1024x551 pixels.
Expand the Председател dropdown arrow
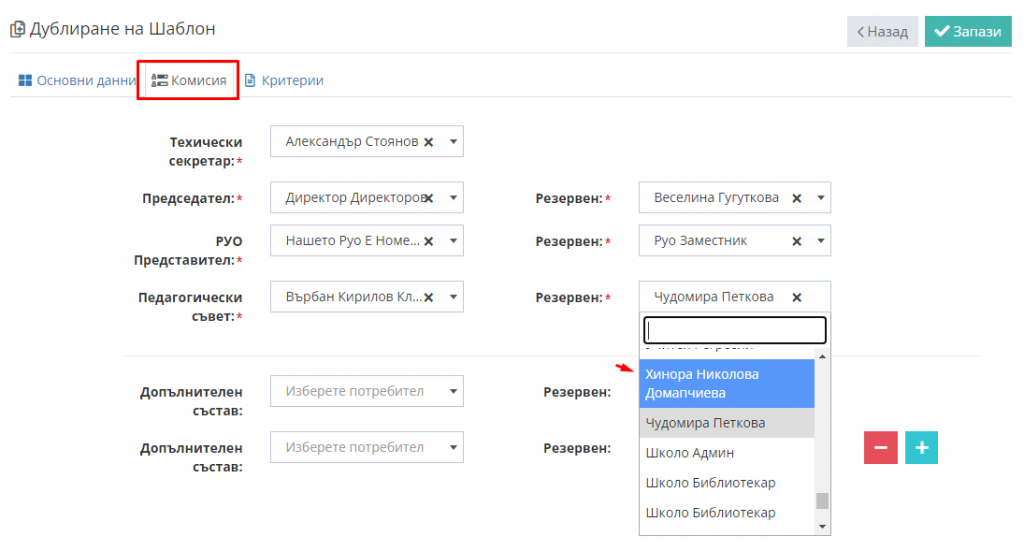coord(453,198)
